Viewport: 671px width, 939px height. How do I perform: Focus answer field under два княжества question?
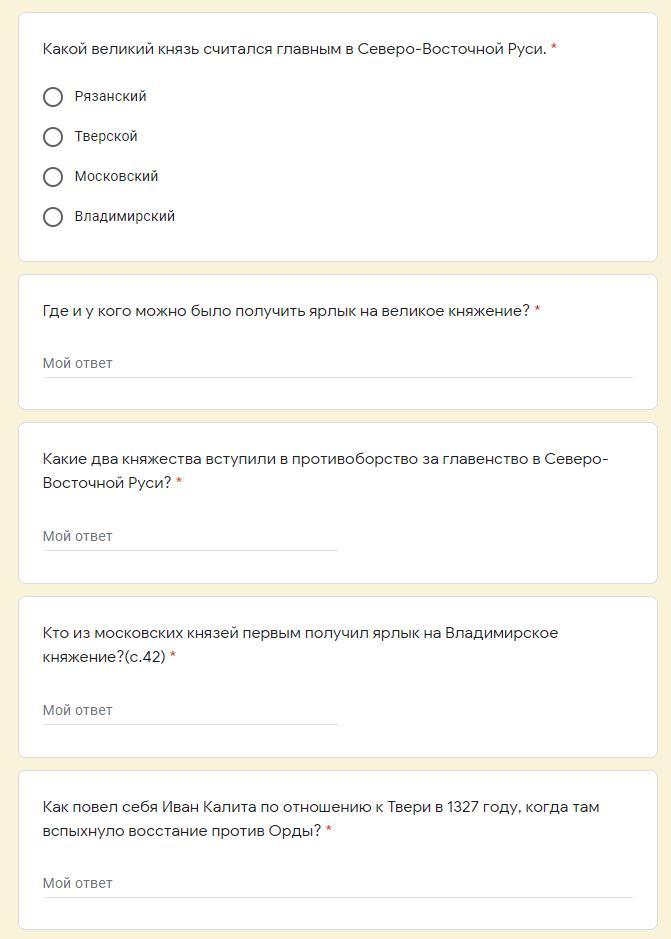[190, 537]
